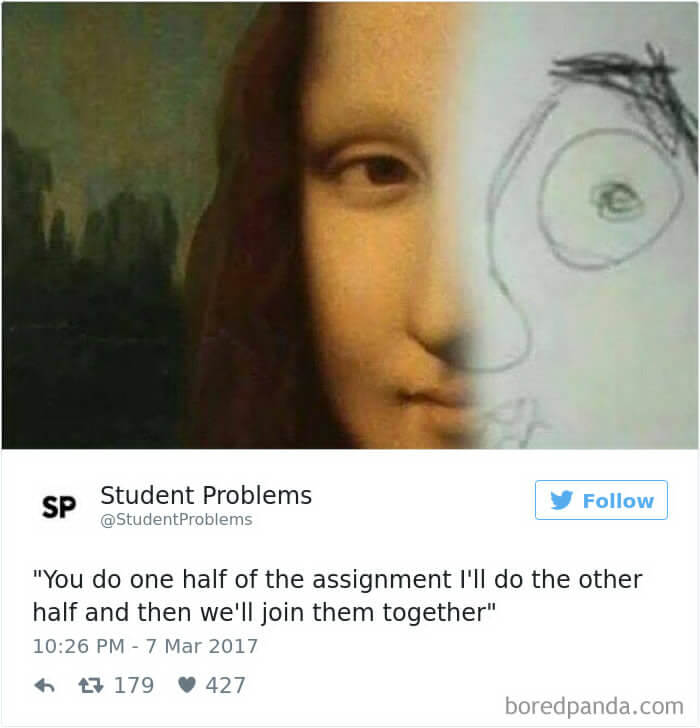Click the pencil-scribbled eye drawing
Screen dimensions: 700x728
tap(618, 201)
